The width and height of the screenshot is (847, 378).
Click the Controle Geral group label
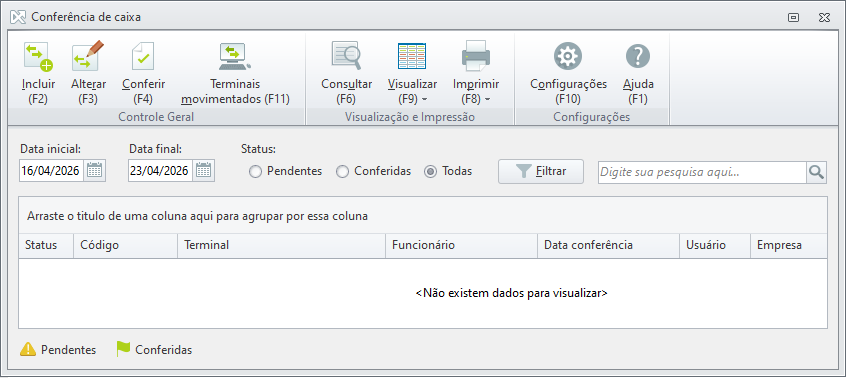coord(156,117)
